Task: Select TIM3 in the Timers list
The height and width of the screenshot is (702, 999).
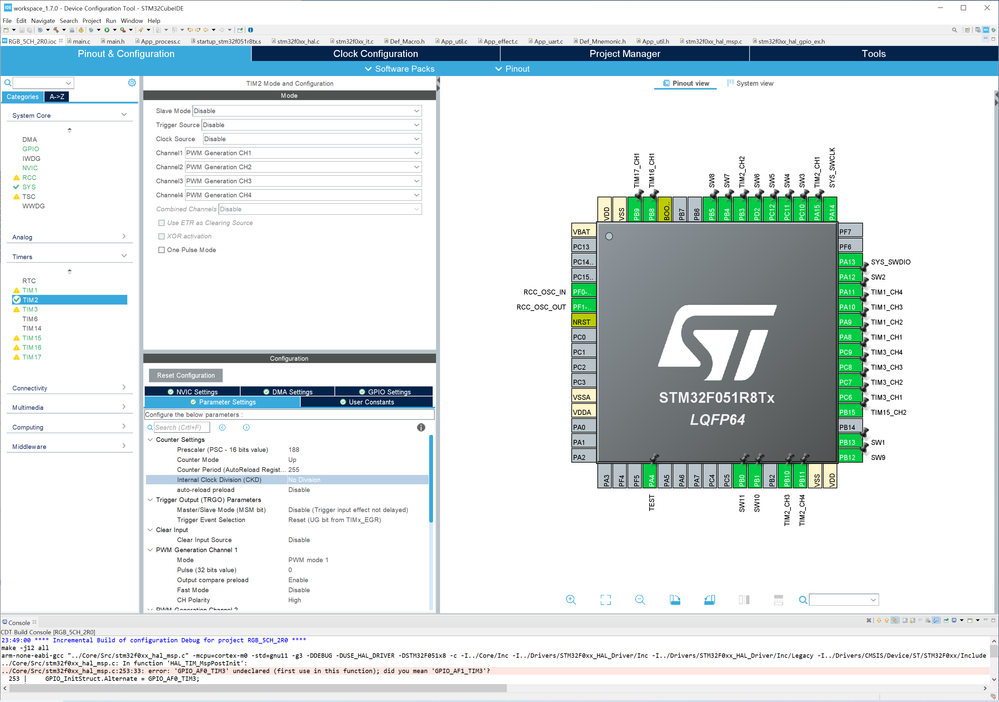Action: click(30, 309)
